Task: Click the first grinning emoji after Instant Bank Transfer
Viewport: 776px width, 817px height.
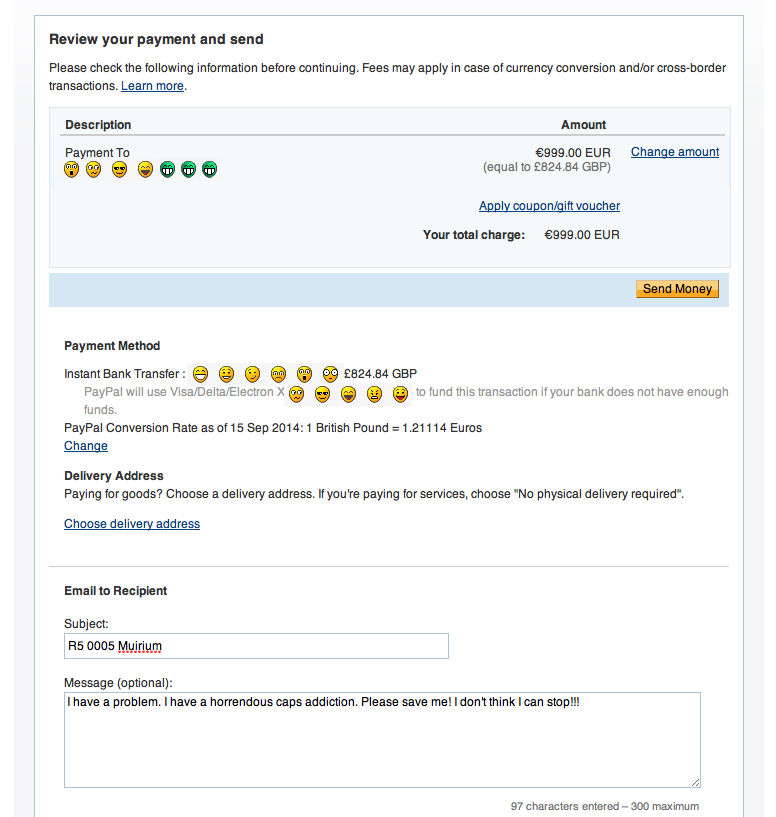Action: [200, 374]
